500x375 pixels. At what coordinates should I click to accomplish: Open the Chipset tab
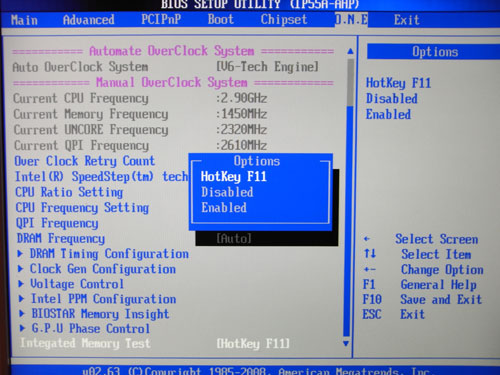point(284,19)
